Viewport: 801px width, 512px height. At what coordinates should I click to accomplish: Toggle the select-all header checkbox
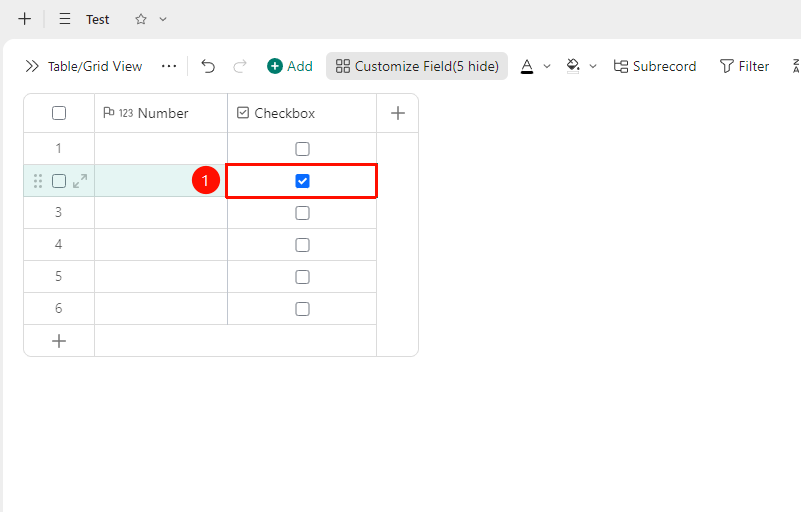tap(59, 113)
